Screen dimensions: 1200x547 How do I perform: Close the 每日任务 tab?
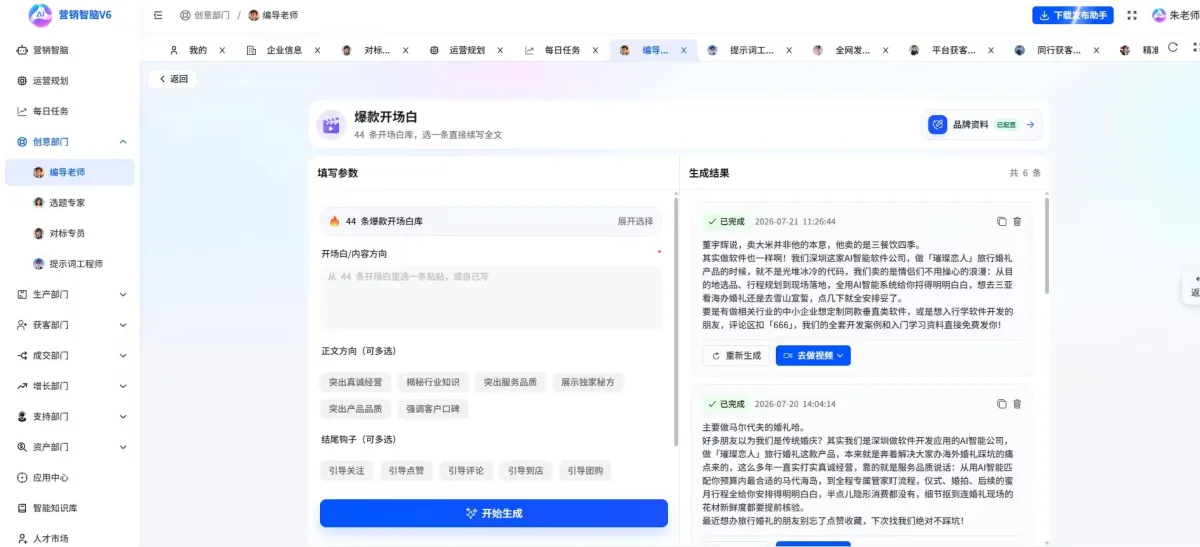[596, 50]
